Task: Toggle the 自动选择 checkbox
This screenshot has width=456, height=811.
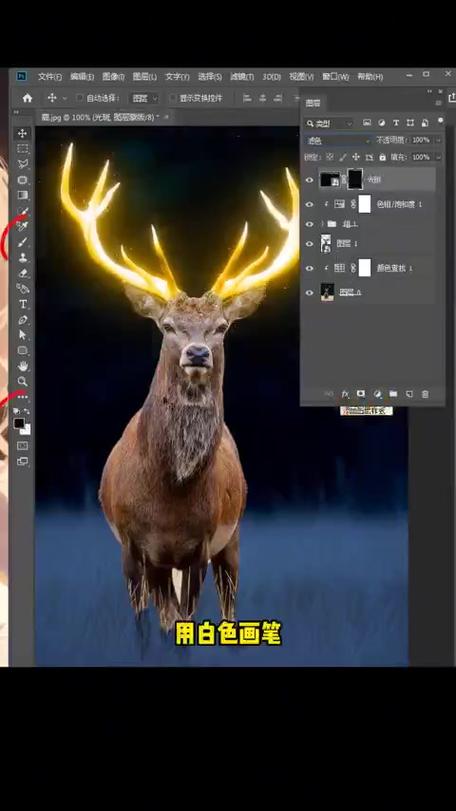Action: 80,98
